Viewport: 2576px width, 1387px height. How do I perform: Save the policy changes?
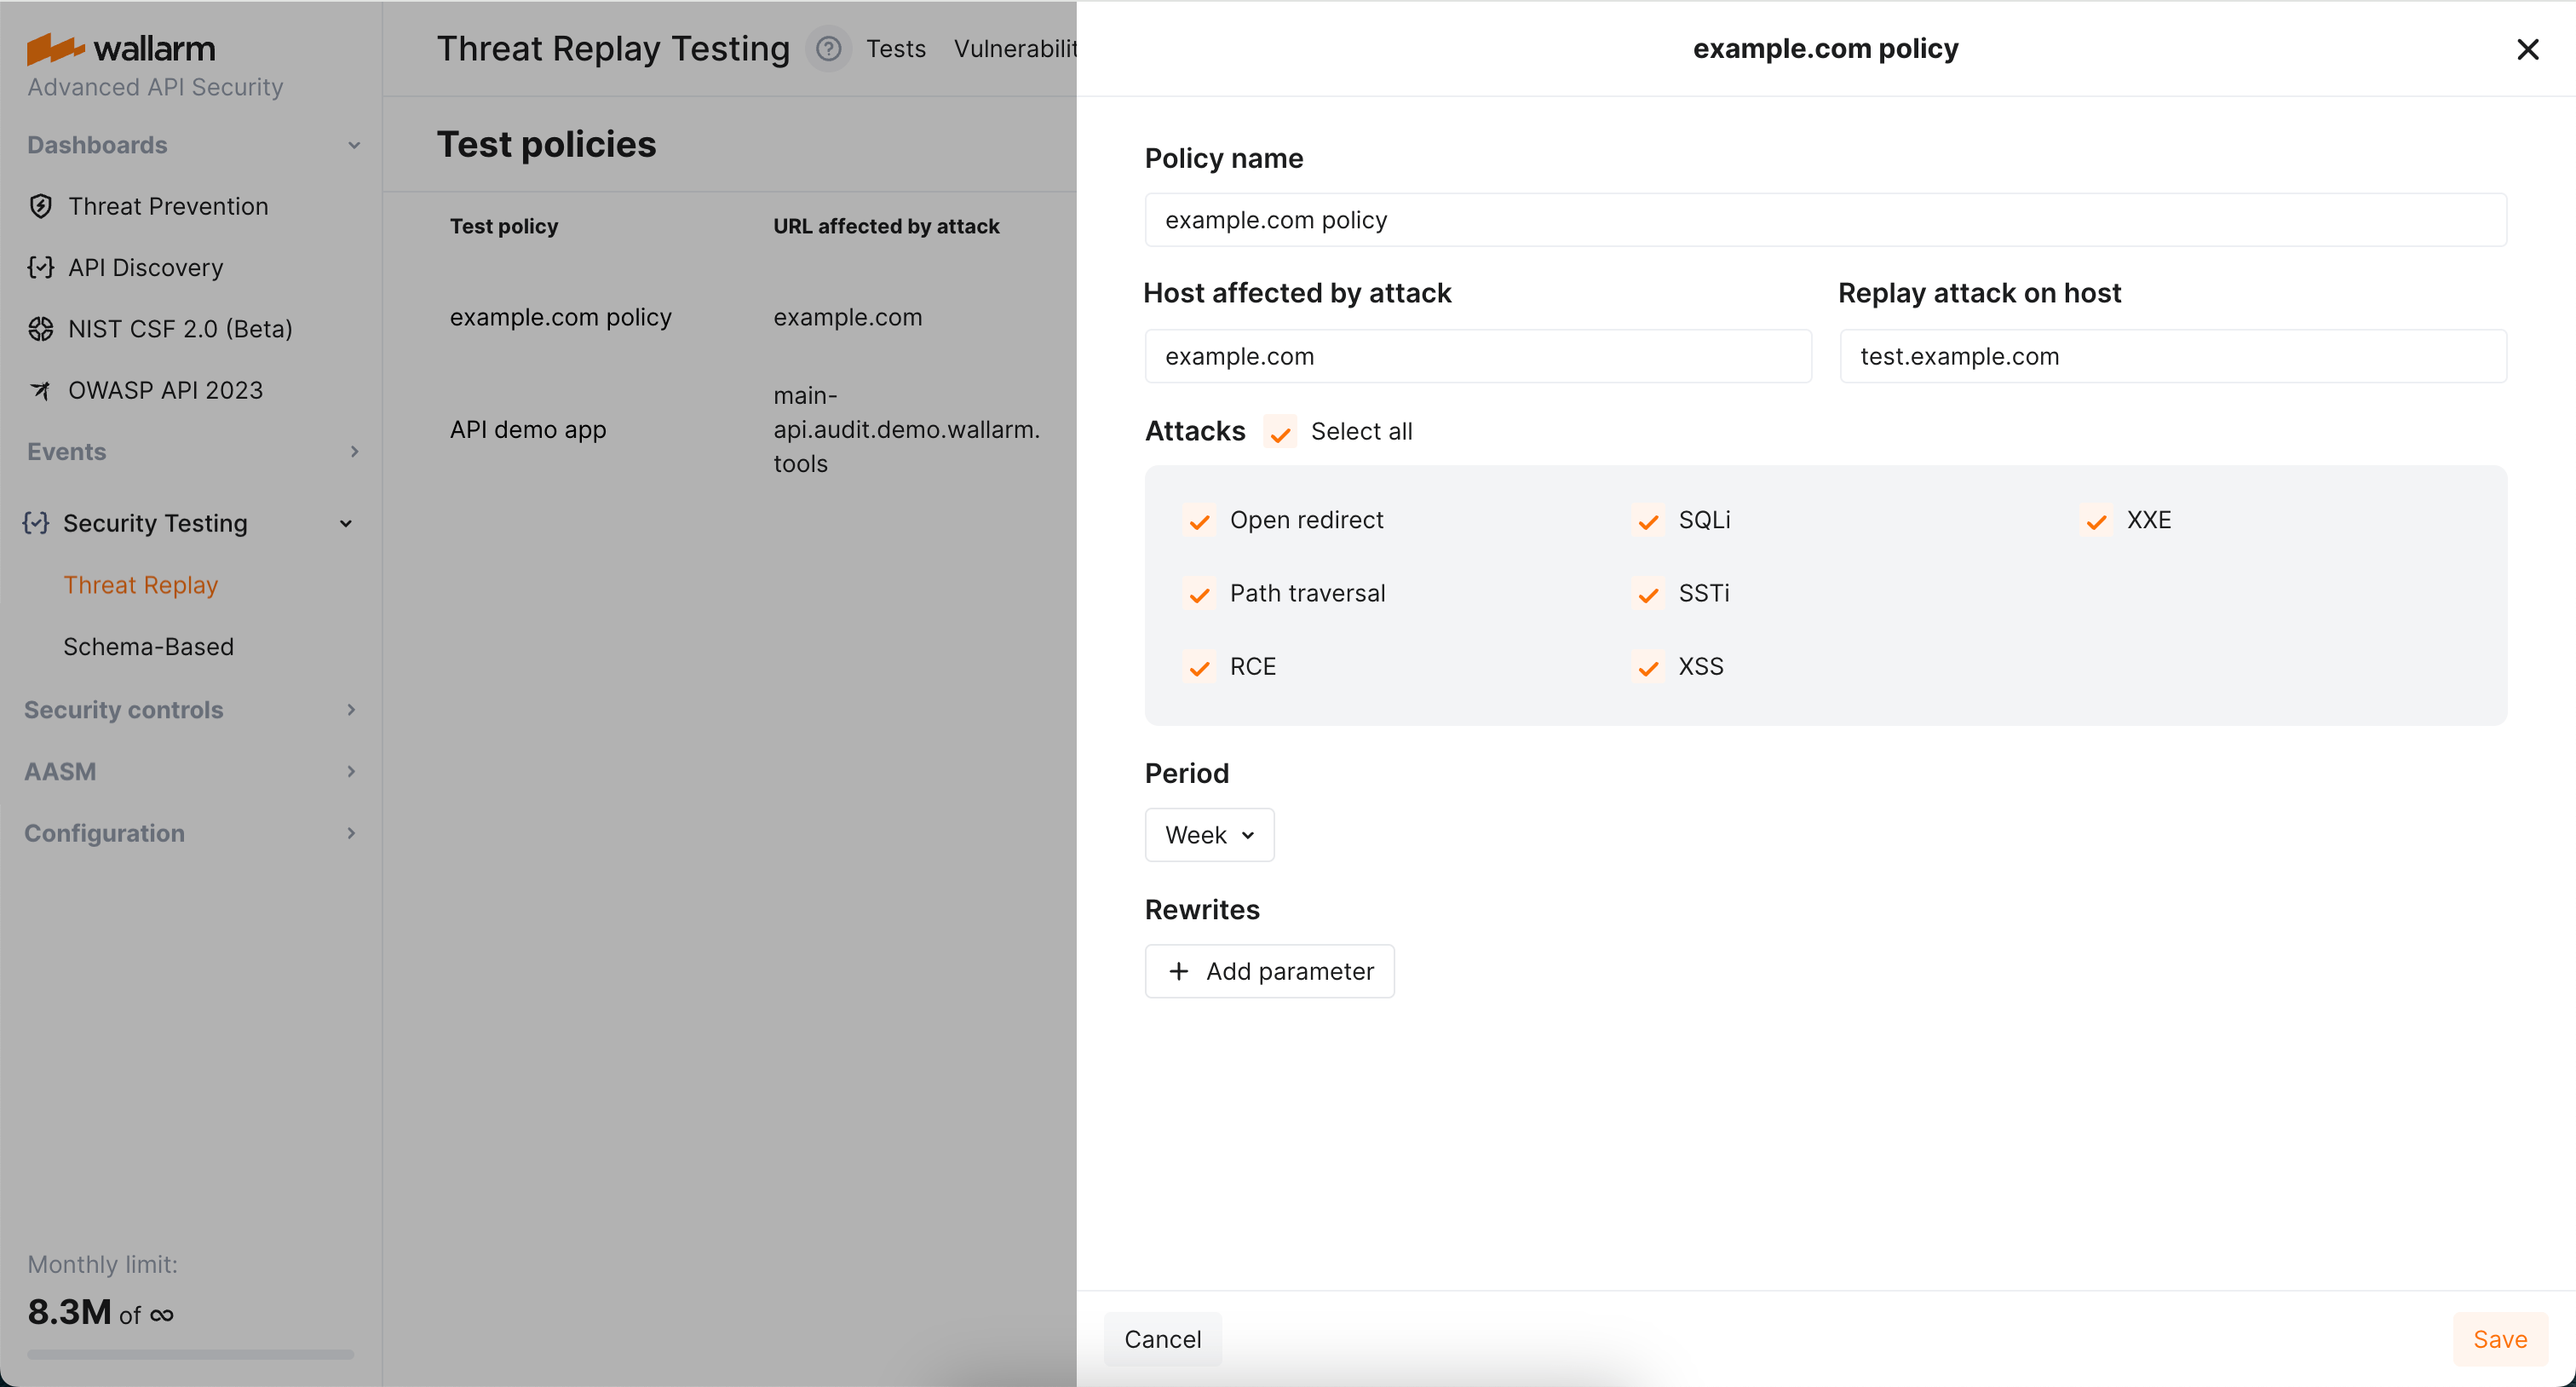click(2499, 1339)
